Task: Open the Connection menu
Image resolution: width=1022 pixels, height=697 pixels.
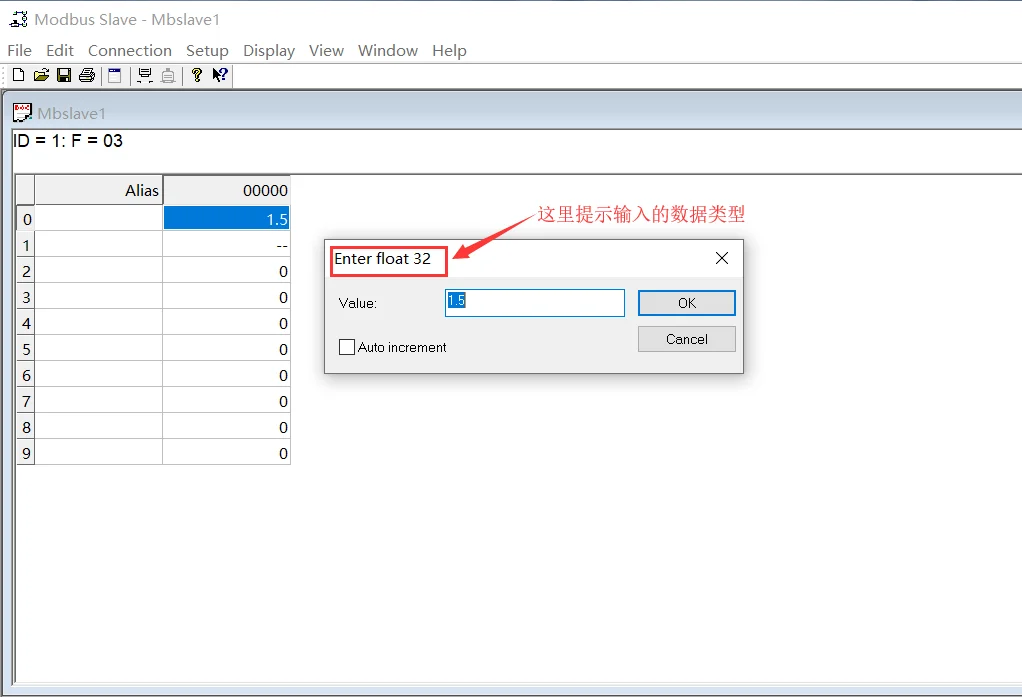Action: [130, 51]
